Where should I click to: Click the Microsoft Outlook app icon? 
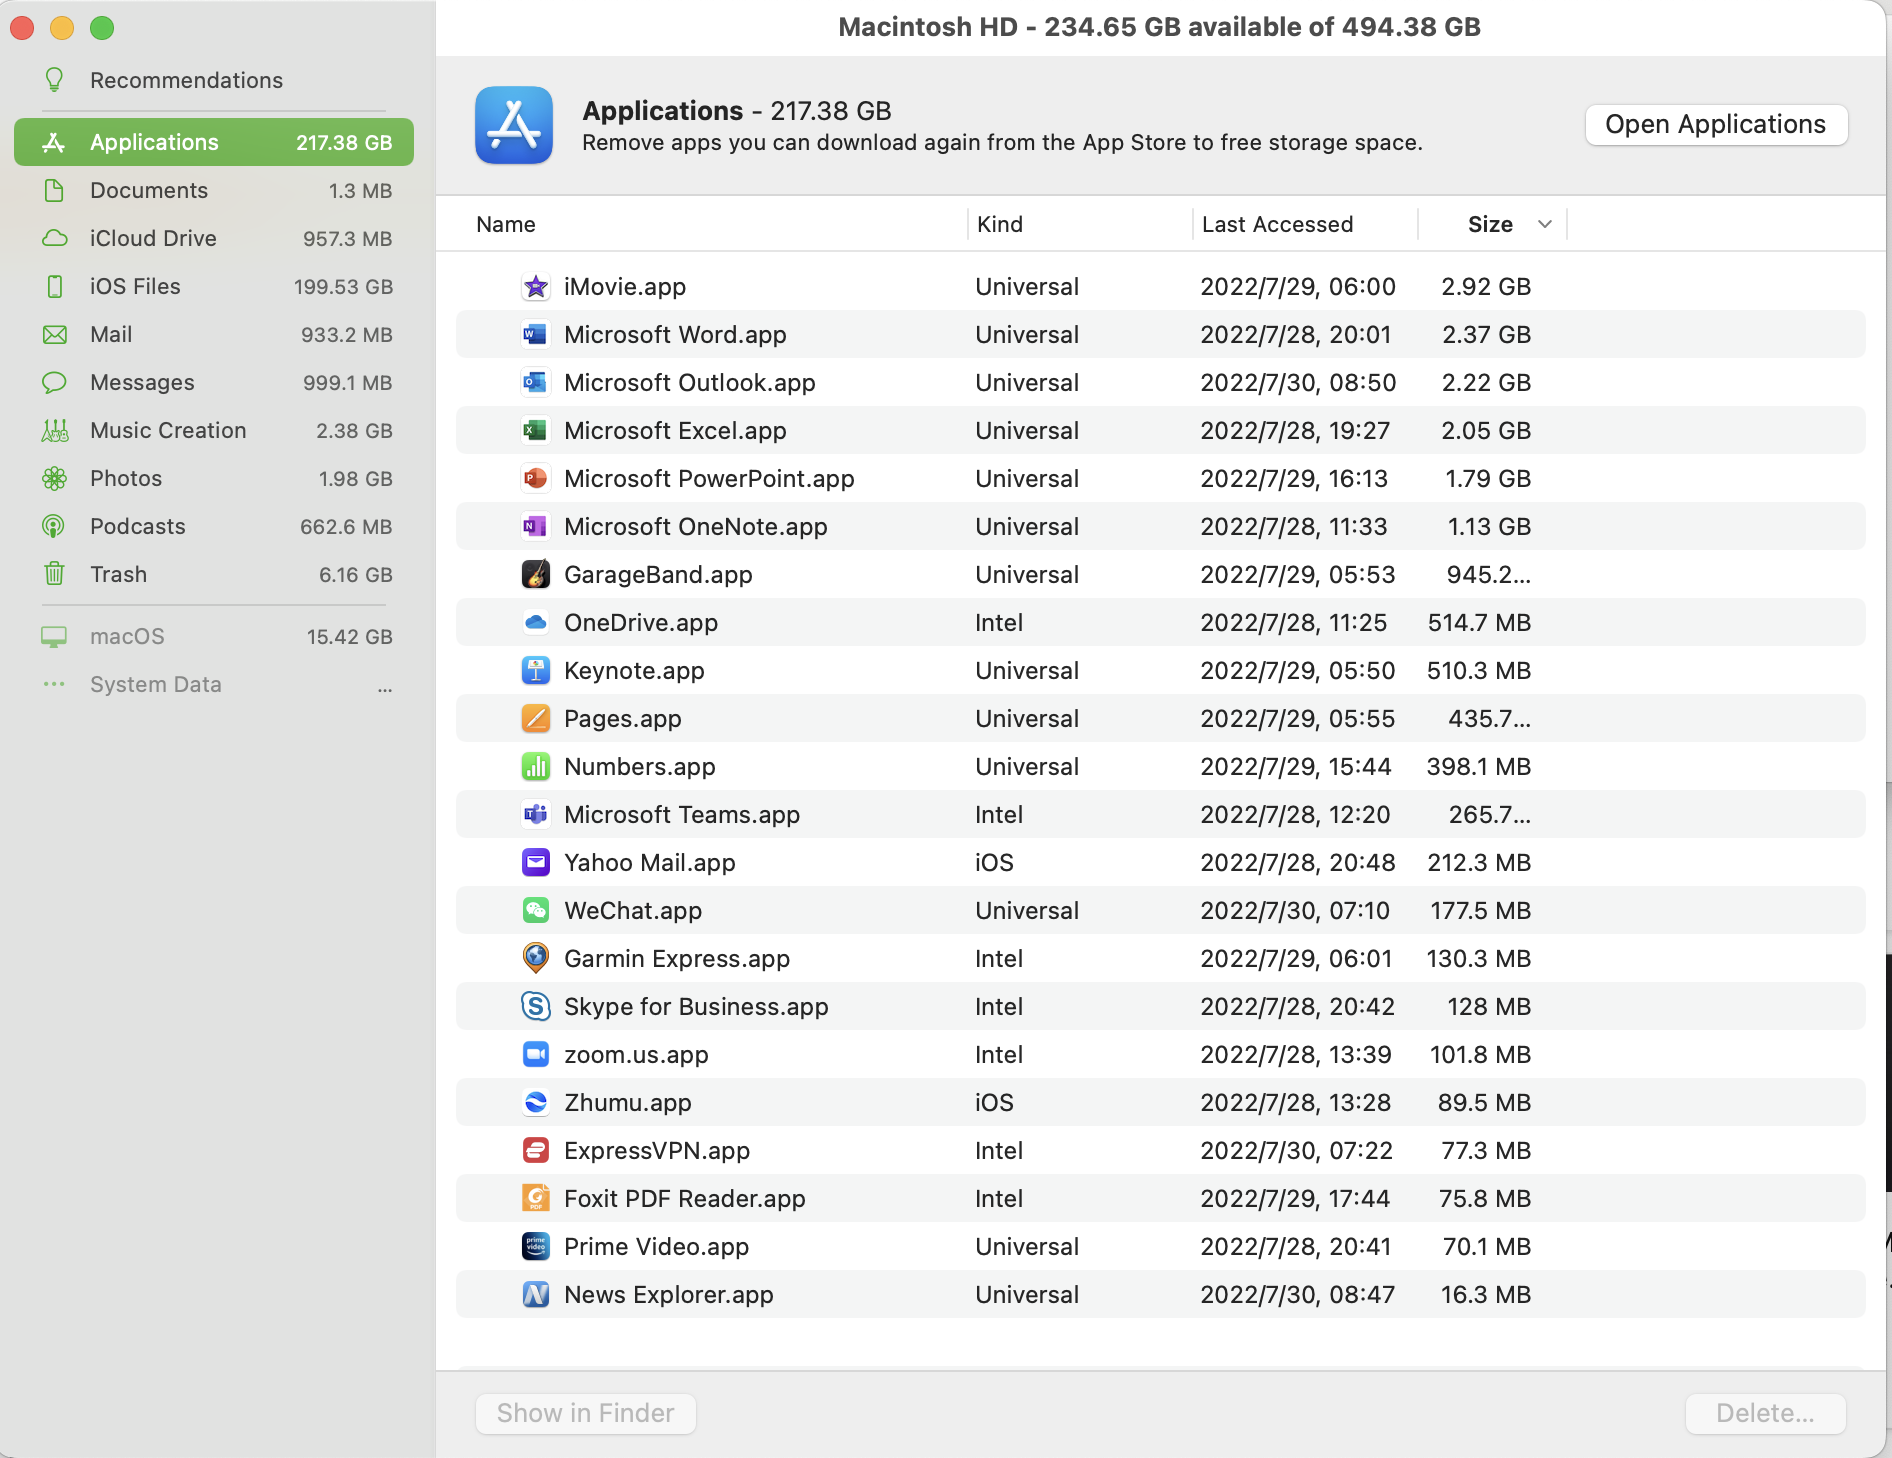pyautogui.click(x=536, y=383)
